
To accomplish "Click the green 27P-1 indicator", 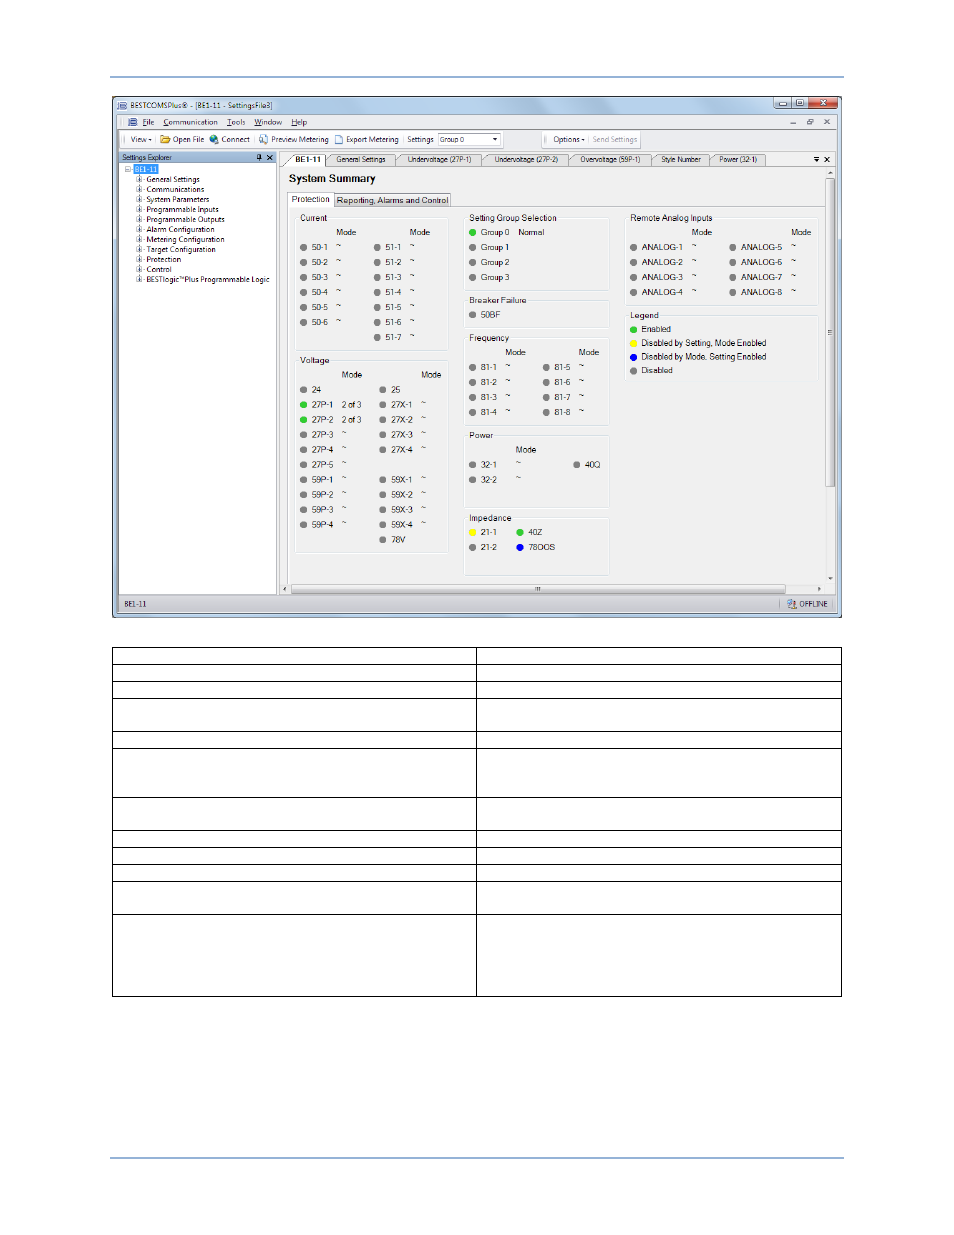I will coord(304,405).
